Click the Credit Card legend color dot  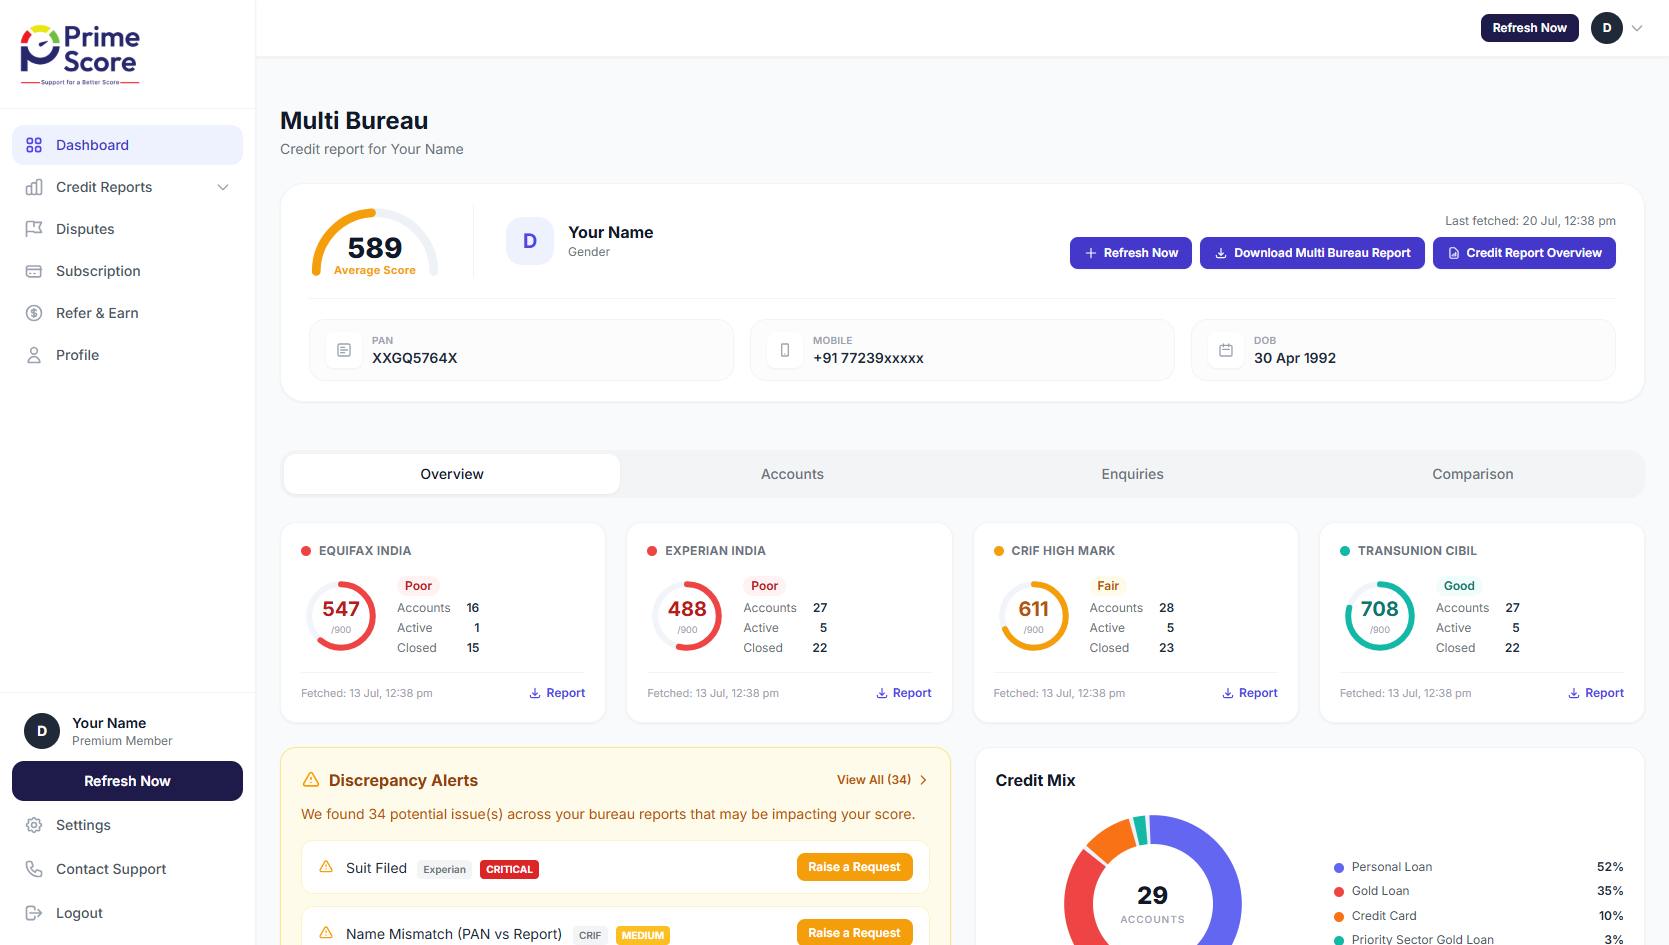1339,917
